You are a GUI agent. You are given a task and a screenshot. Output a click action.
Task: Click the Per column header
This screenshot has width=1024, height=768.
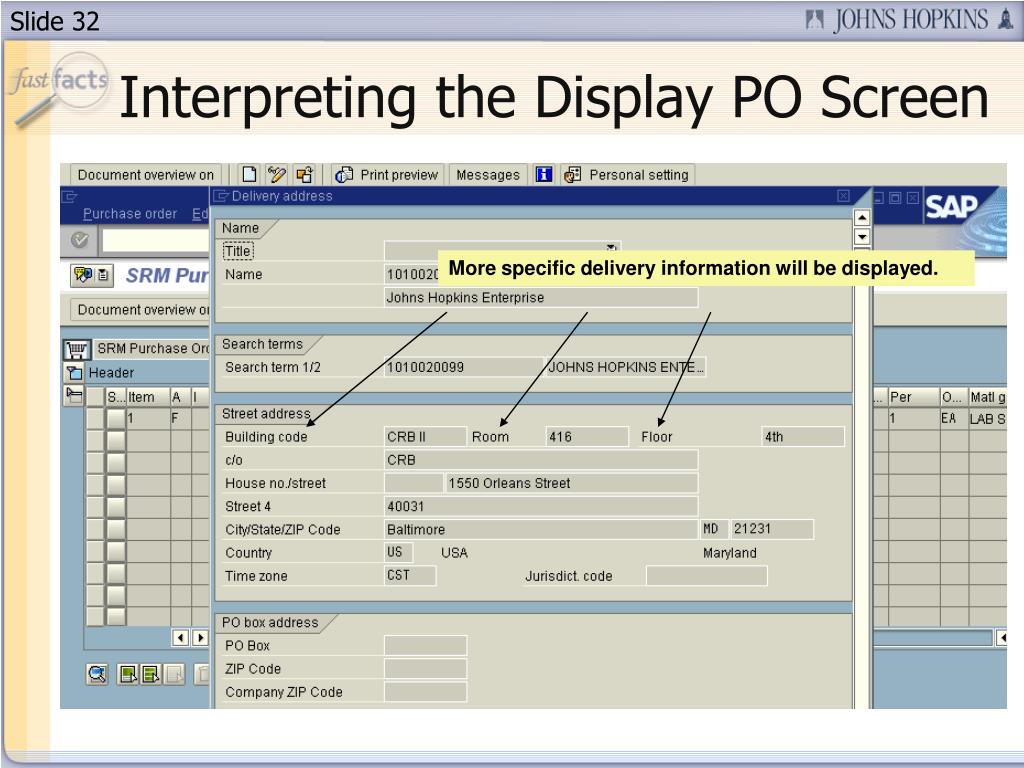pos(913,397)
